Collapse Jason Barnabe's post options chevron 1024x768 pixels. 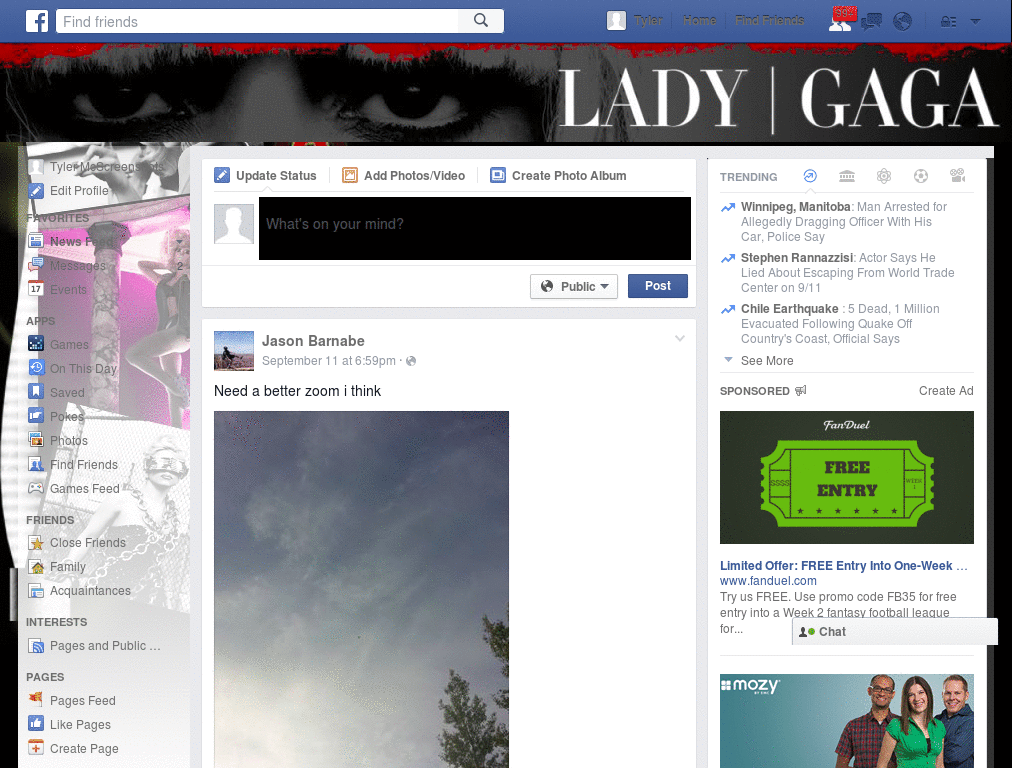coord(680,338)
